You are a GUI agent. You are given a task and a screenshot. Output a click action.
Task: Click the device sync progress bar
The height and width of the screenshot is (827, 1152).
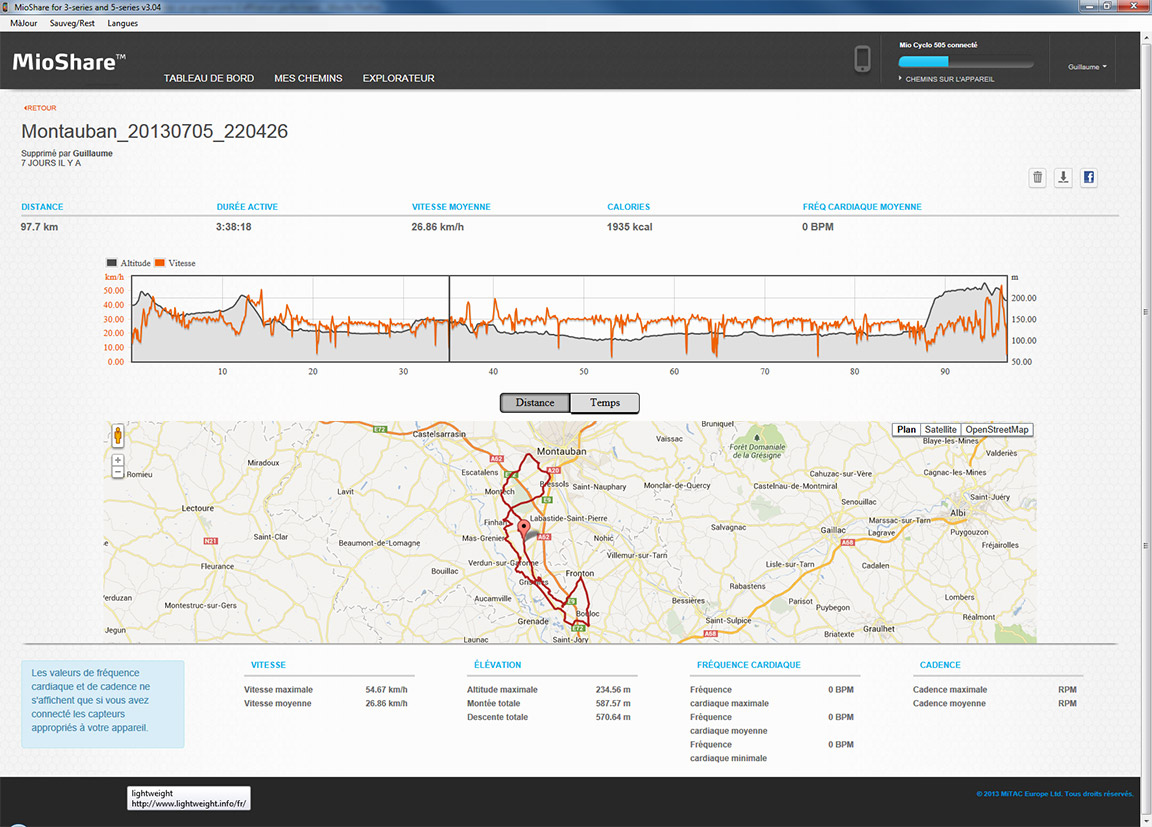[966, 62]
